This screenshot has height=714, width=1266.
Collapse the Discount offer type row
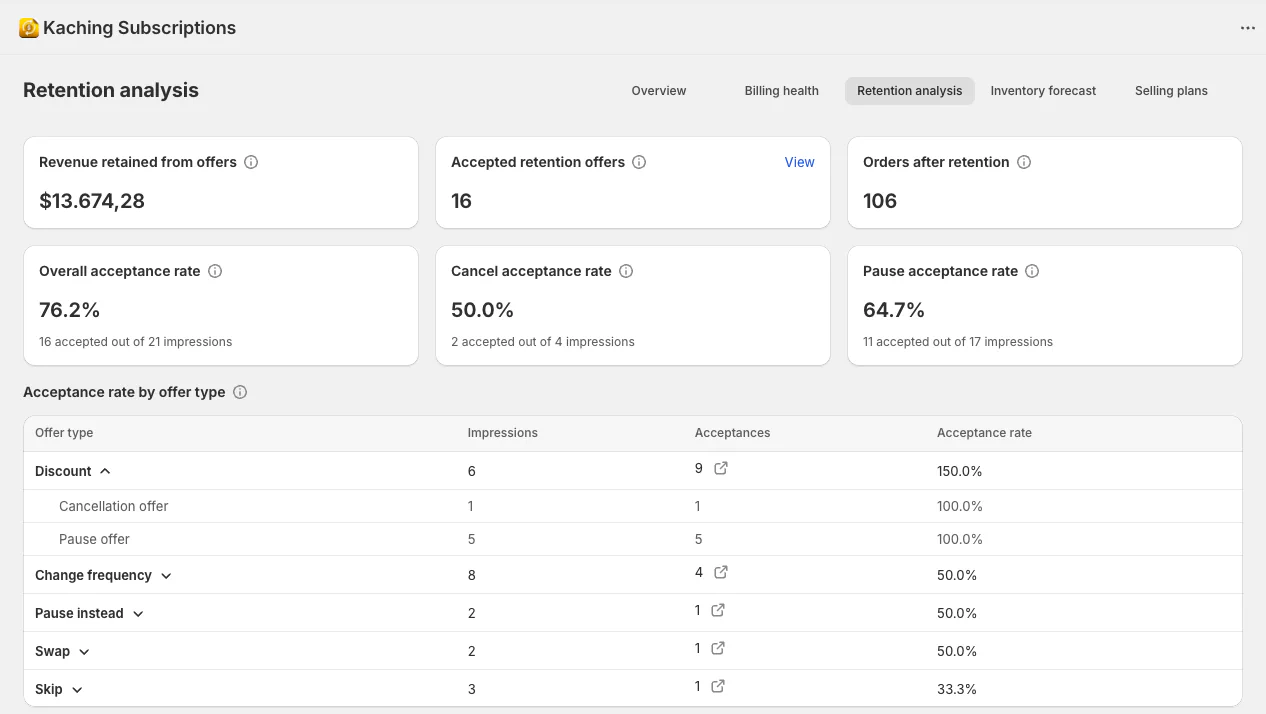click(105, 471)
